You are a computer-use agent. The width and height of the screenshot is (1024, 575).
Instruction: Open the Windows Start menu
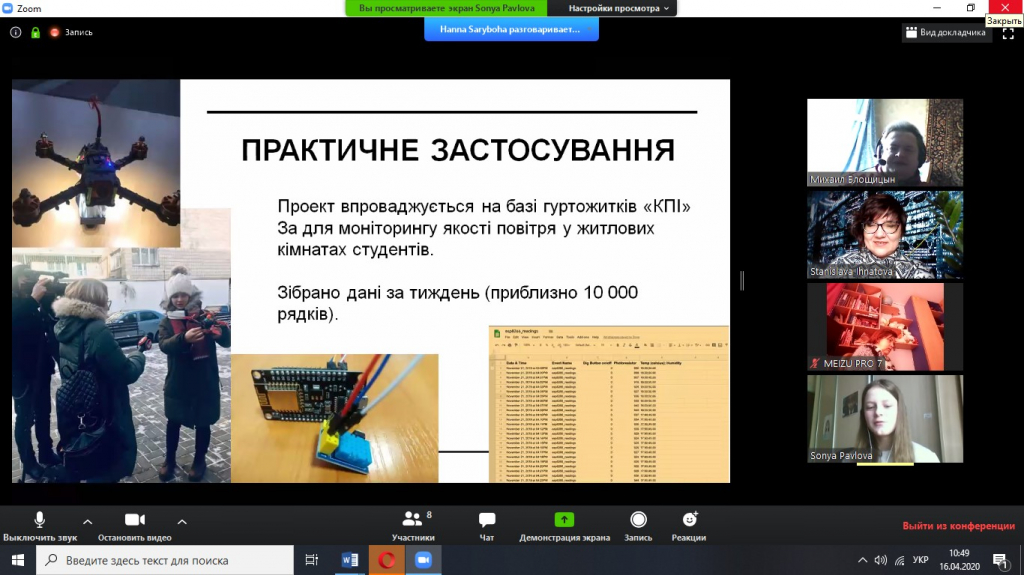pyautogui.click(x=18, y=560)
